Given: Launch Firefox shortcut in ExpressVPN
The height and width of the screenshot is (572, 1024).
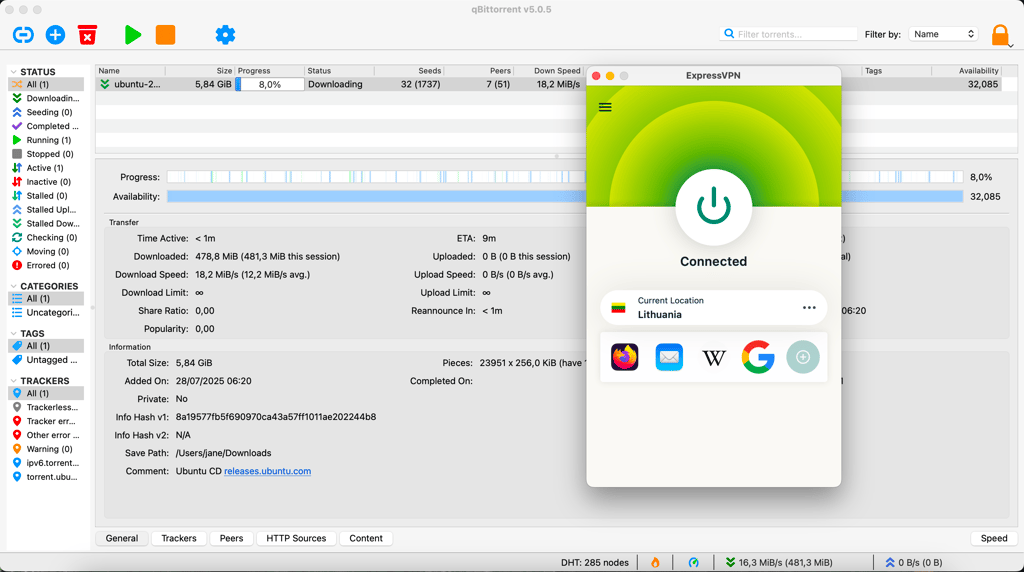Looking at the screenshot, I should coord(624,357).
